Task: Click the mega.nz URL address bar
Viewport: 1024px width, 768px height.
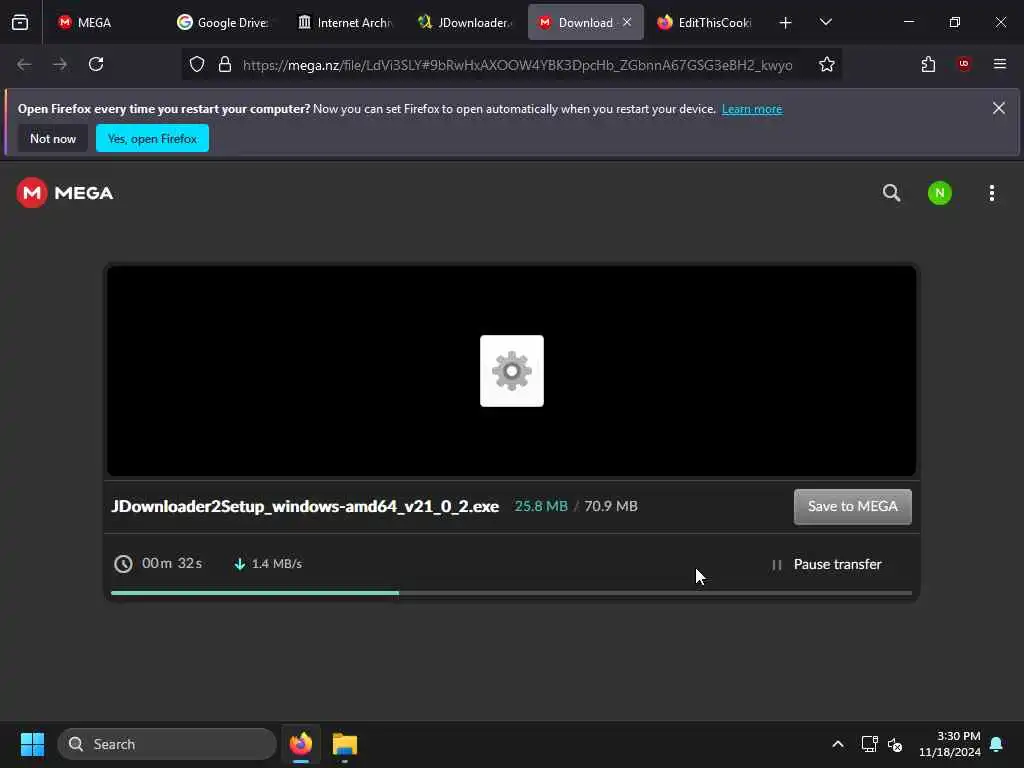Action: point(517,65)
